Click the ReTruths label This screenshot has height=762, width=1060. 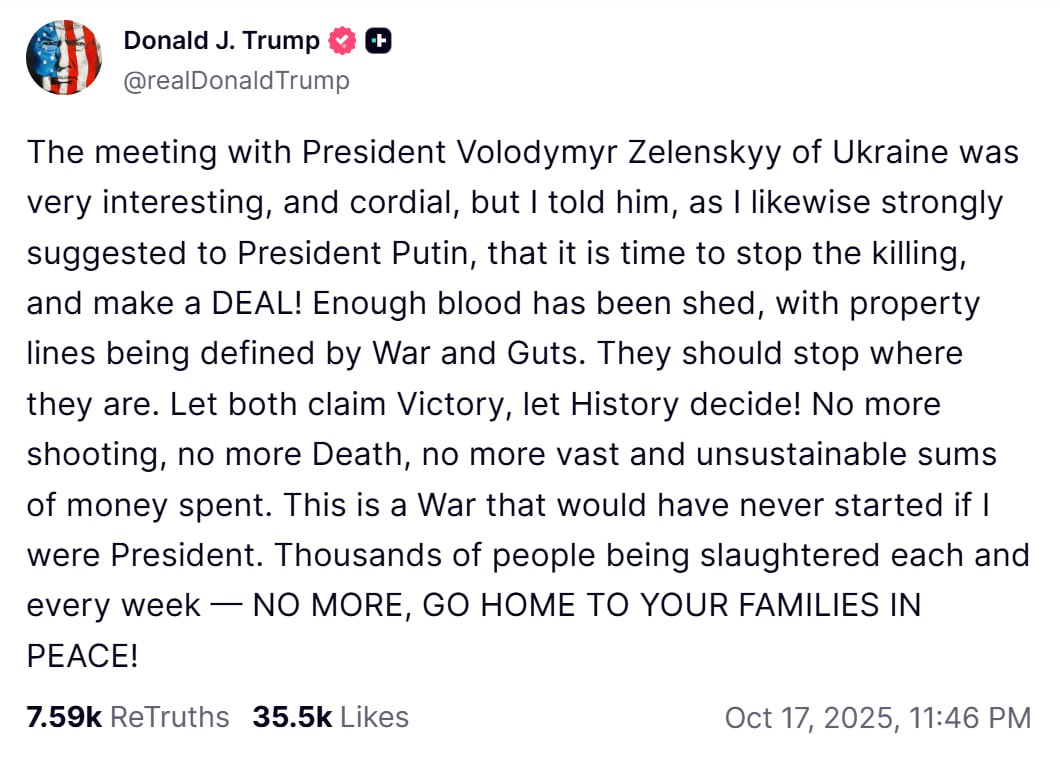(169, 717)
